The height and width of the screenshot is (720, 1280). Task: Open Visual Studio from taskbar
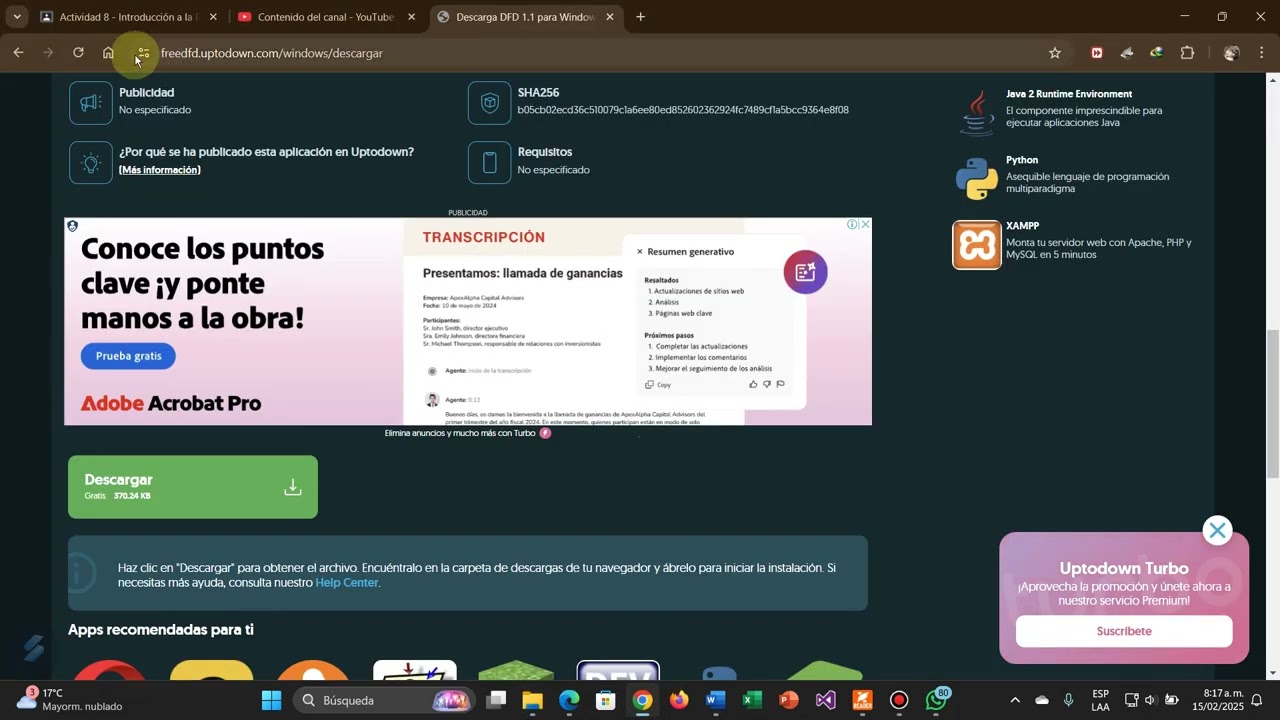(x=825, y=700)
